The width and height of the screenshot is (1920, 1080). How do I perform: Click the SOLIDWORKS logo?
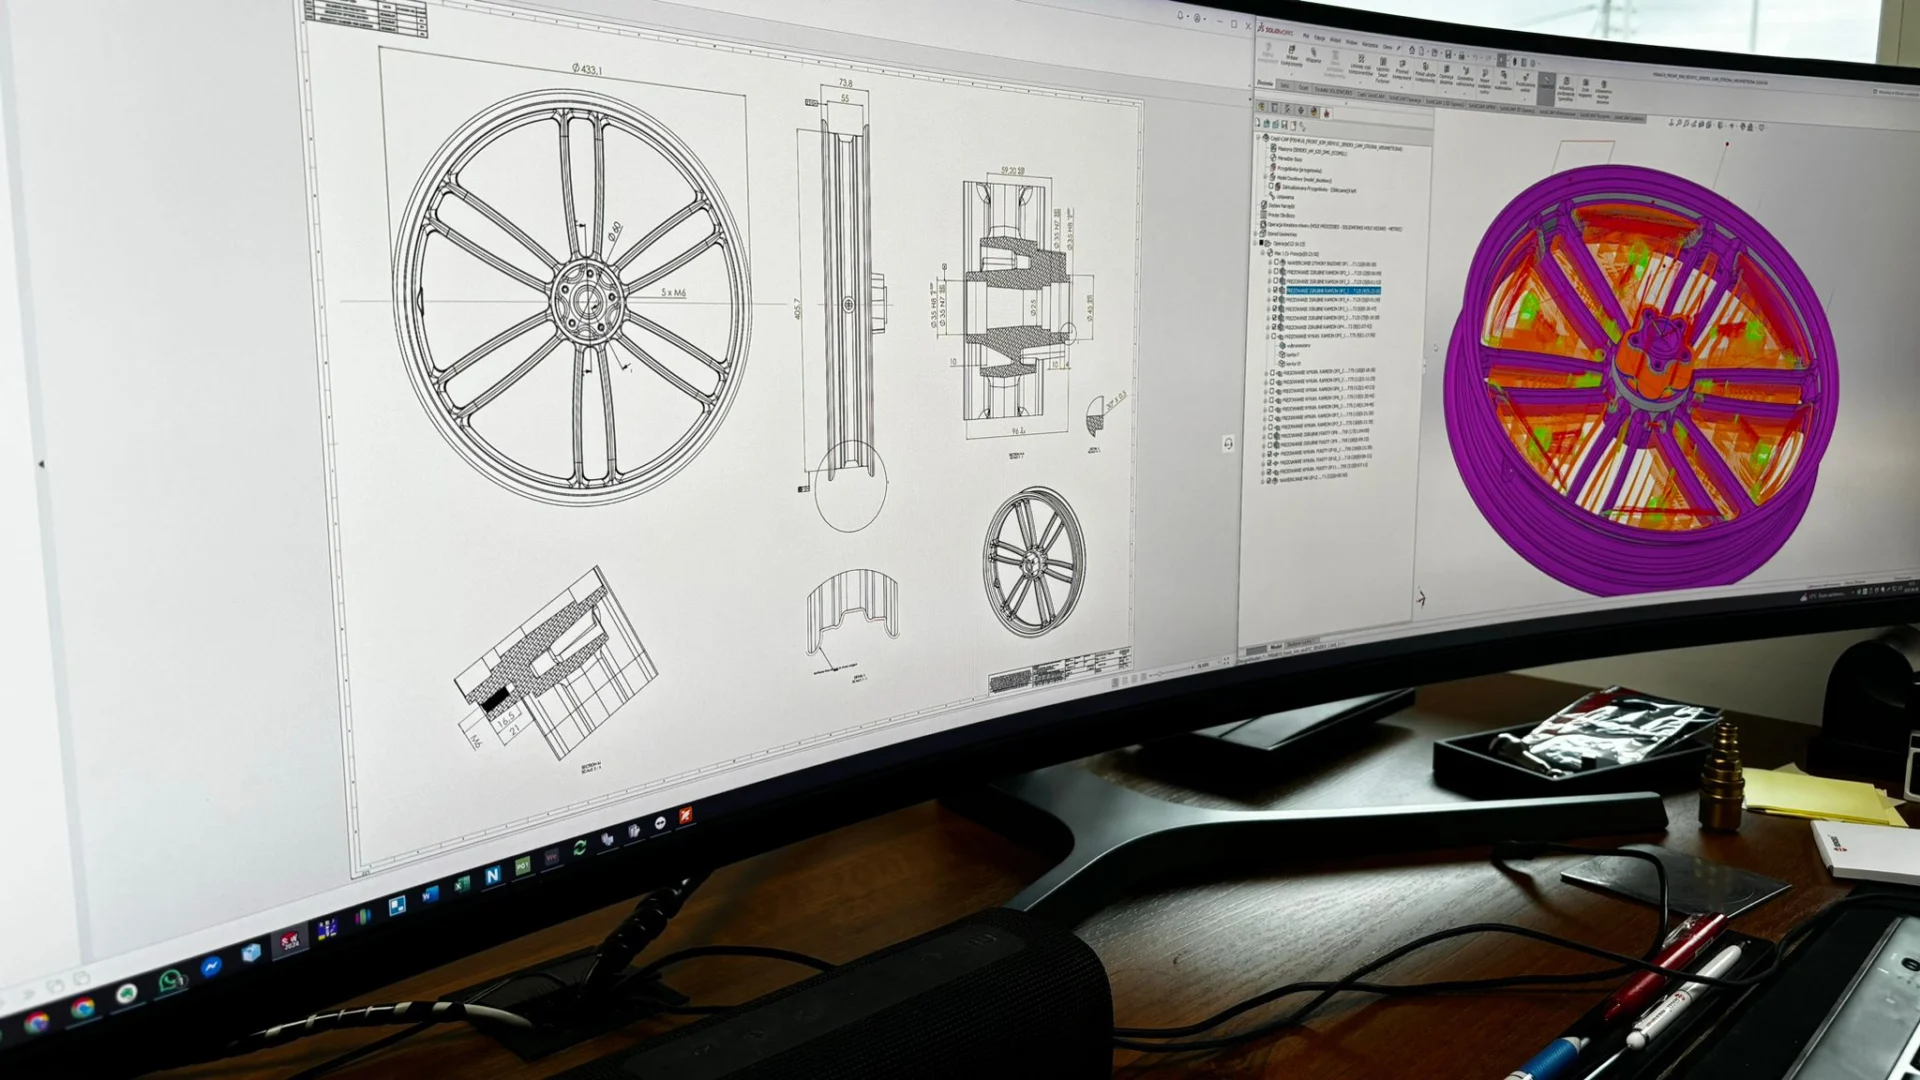coord(1275,30)
